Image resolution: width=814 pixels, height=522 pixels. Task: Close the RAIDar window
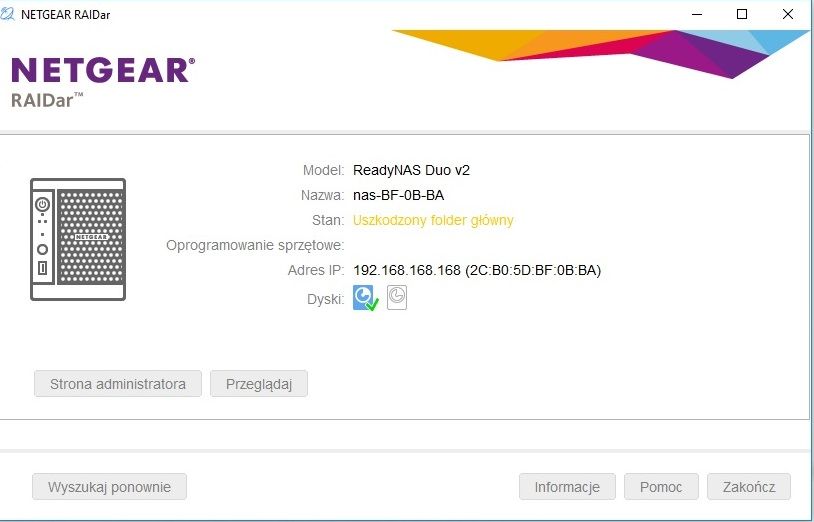pyautogui.click(x=788, y=15)
